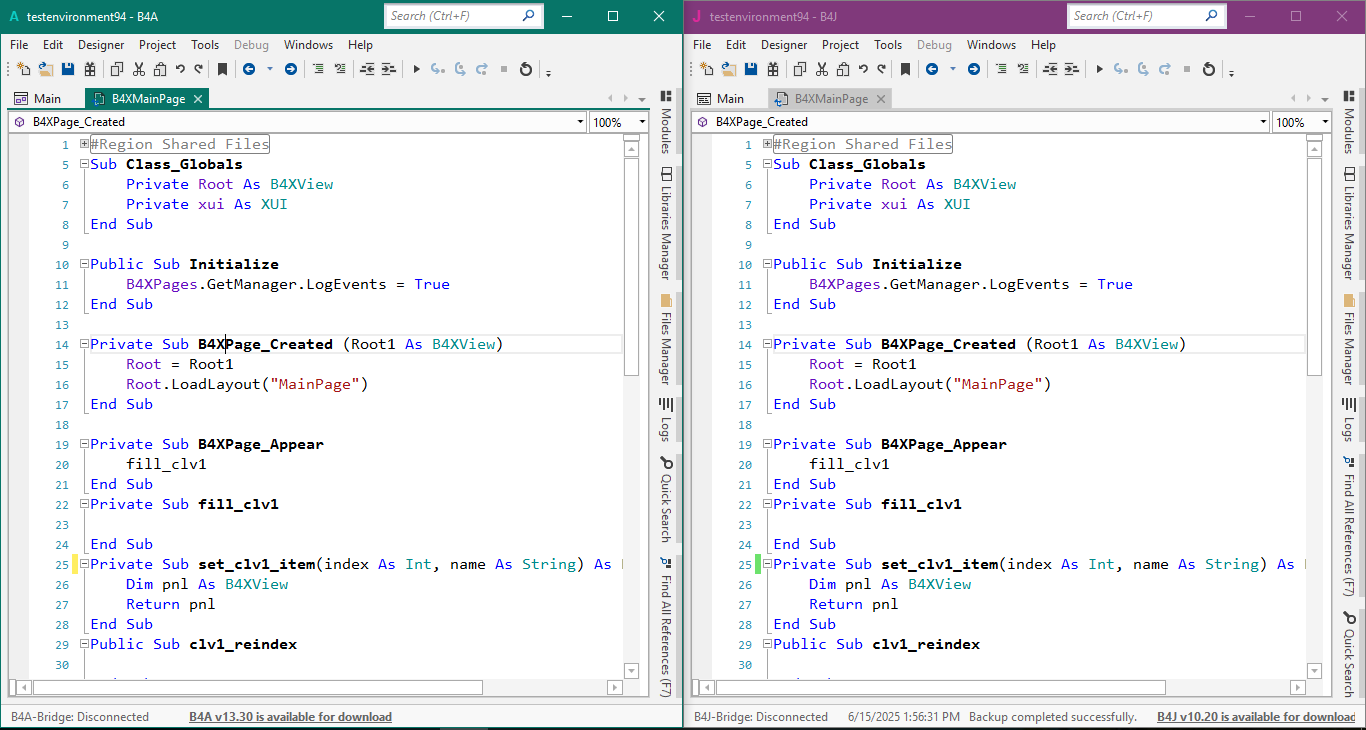Click the B4A v13.30 download link

(289, 717)
